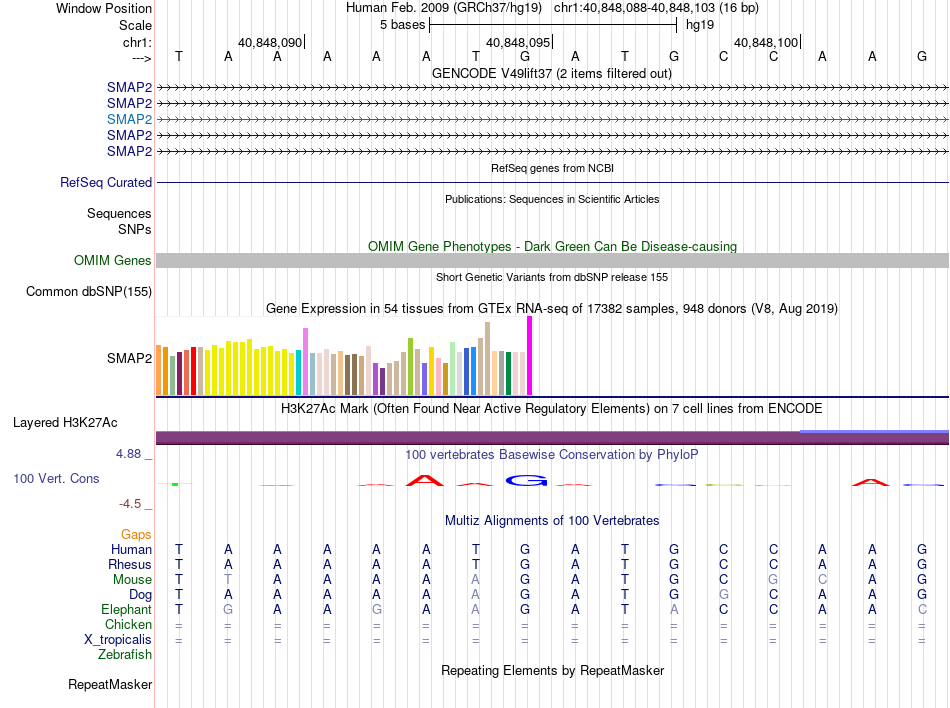Screen dimensions: 950x708
Task: Open the RefSeq Curated track label
Action: (x=106, y=182)
